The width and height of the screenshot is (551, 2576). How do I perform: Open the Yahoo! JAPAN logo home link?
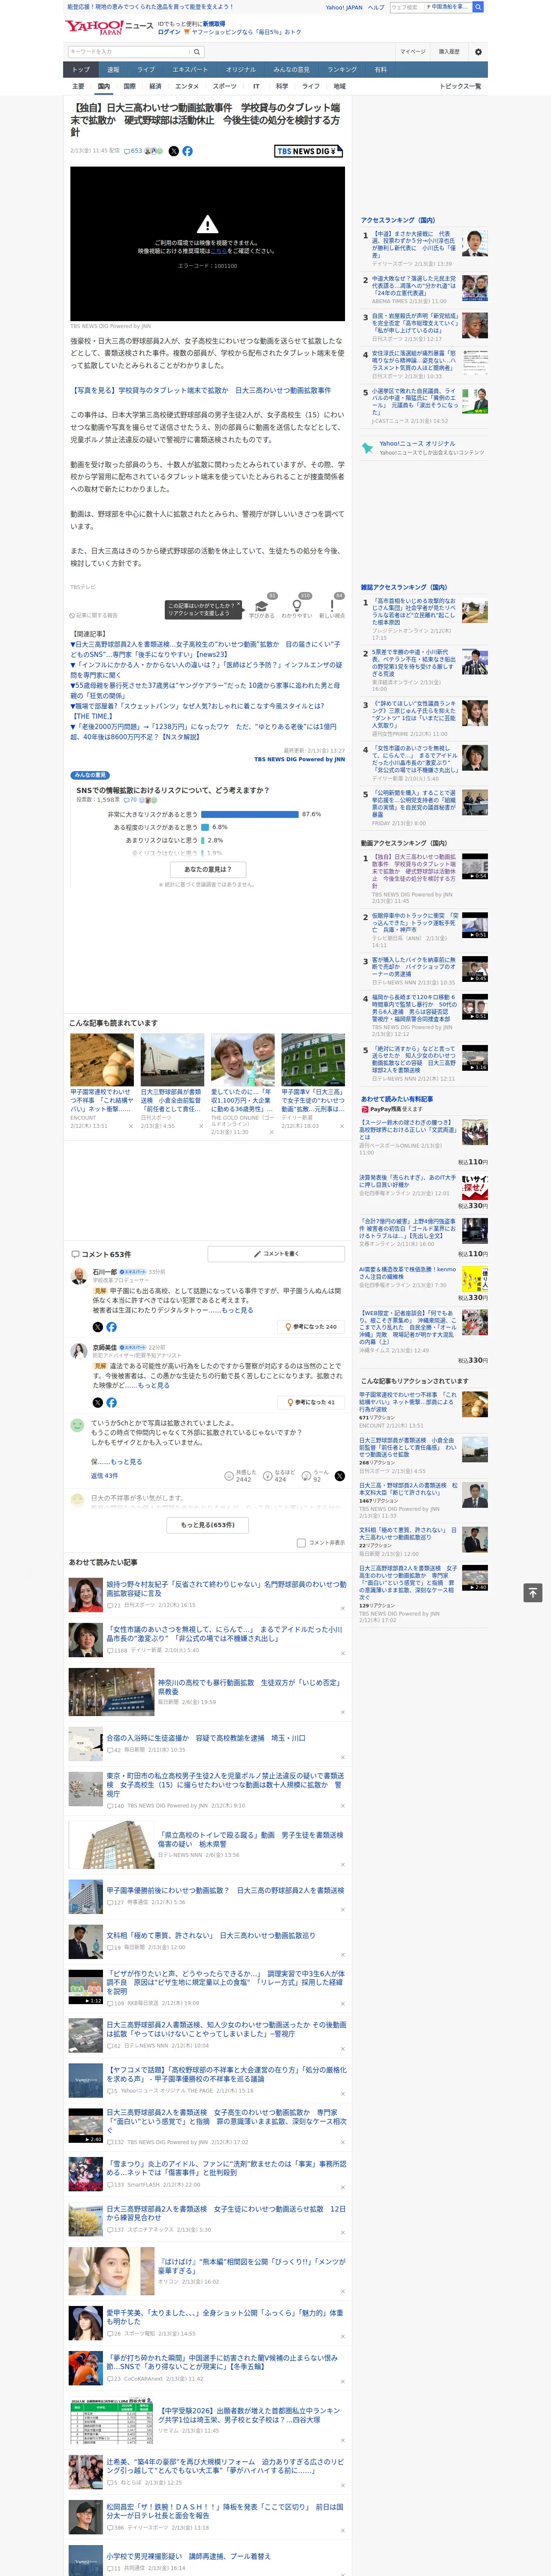(x=95, y=27)
